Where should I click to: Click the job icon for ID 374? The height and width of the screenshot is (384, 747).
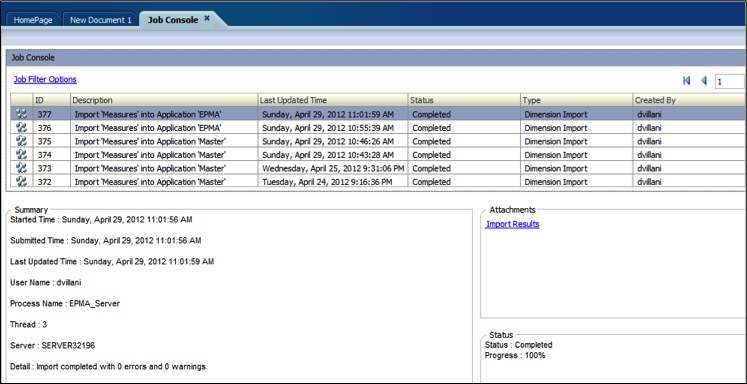[x=21, y=154]
